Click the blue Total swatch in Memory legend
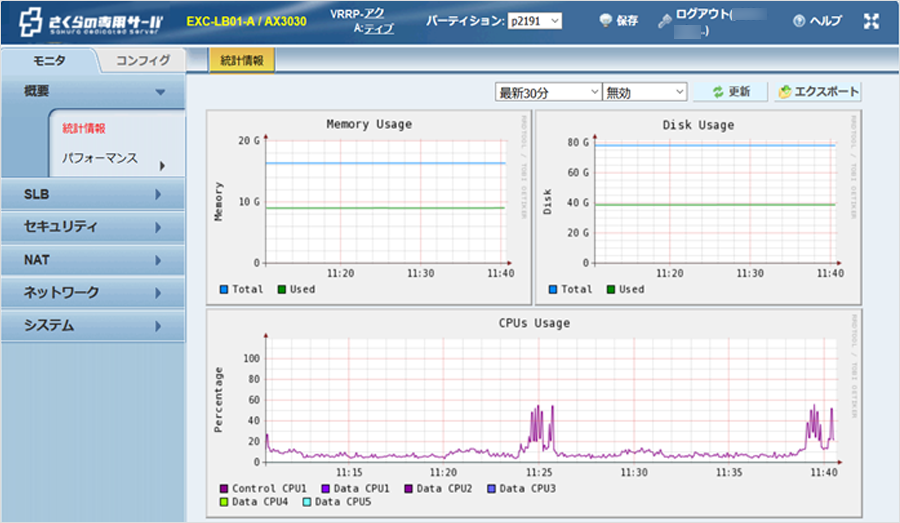 [221, 289]
